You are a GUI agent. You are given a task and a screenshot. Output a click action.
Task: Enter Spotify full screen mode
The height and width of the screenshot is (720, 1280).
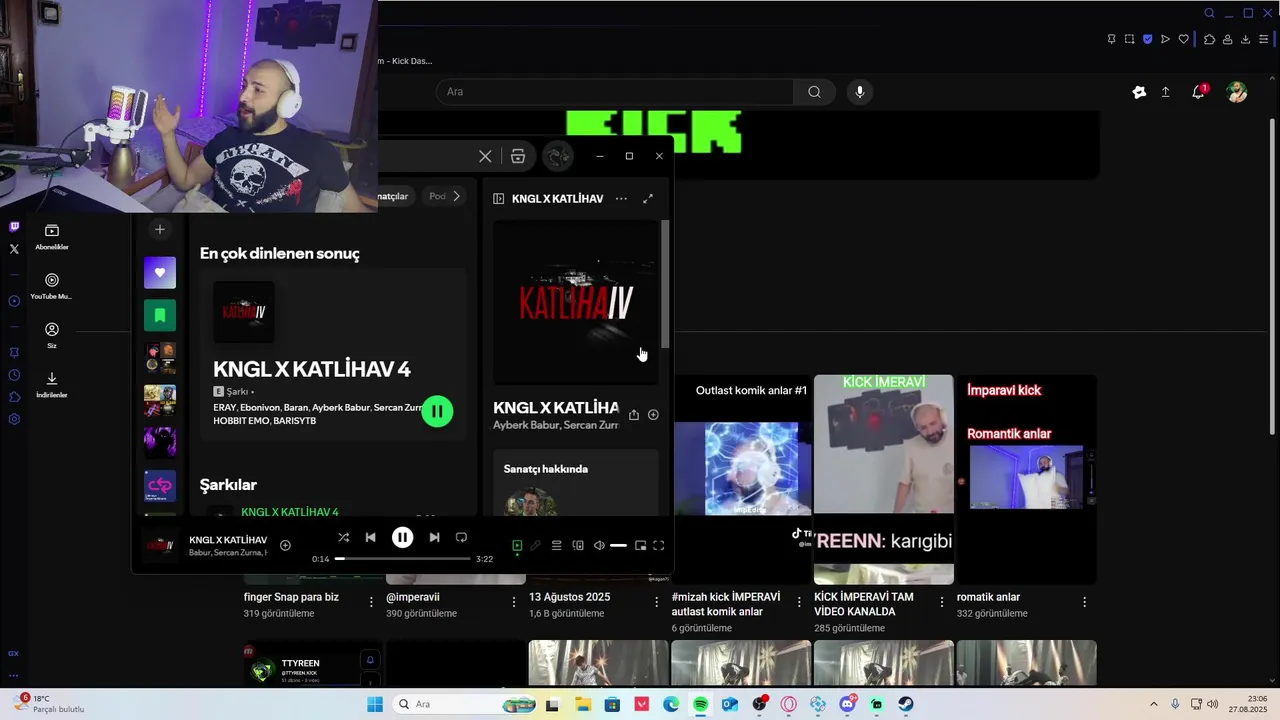pos(659,545)
